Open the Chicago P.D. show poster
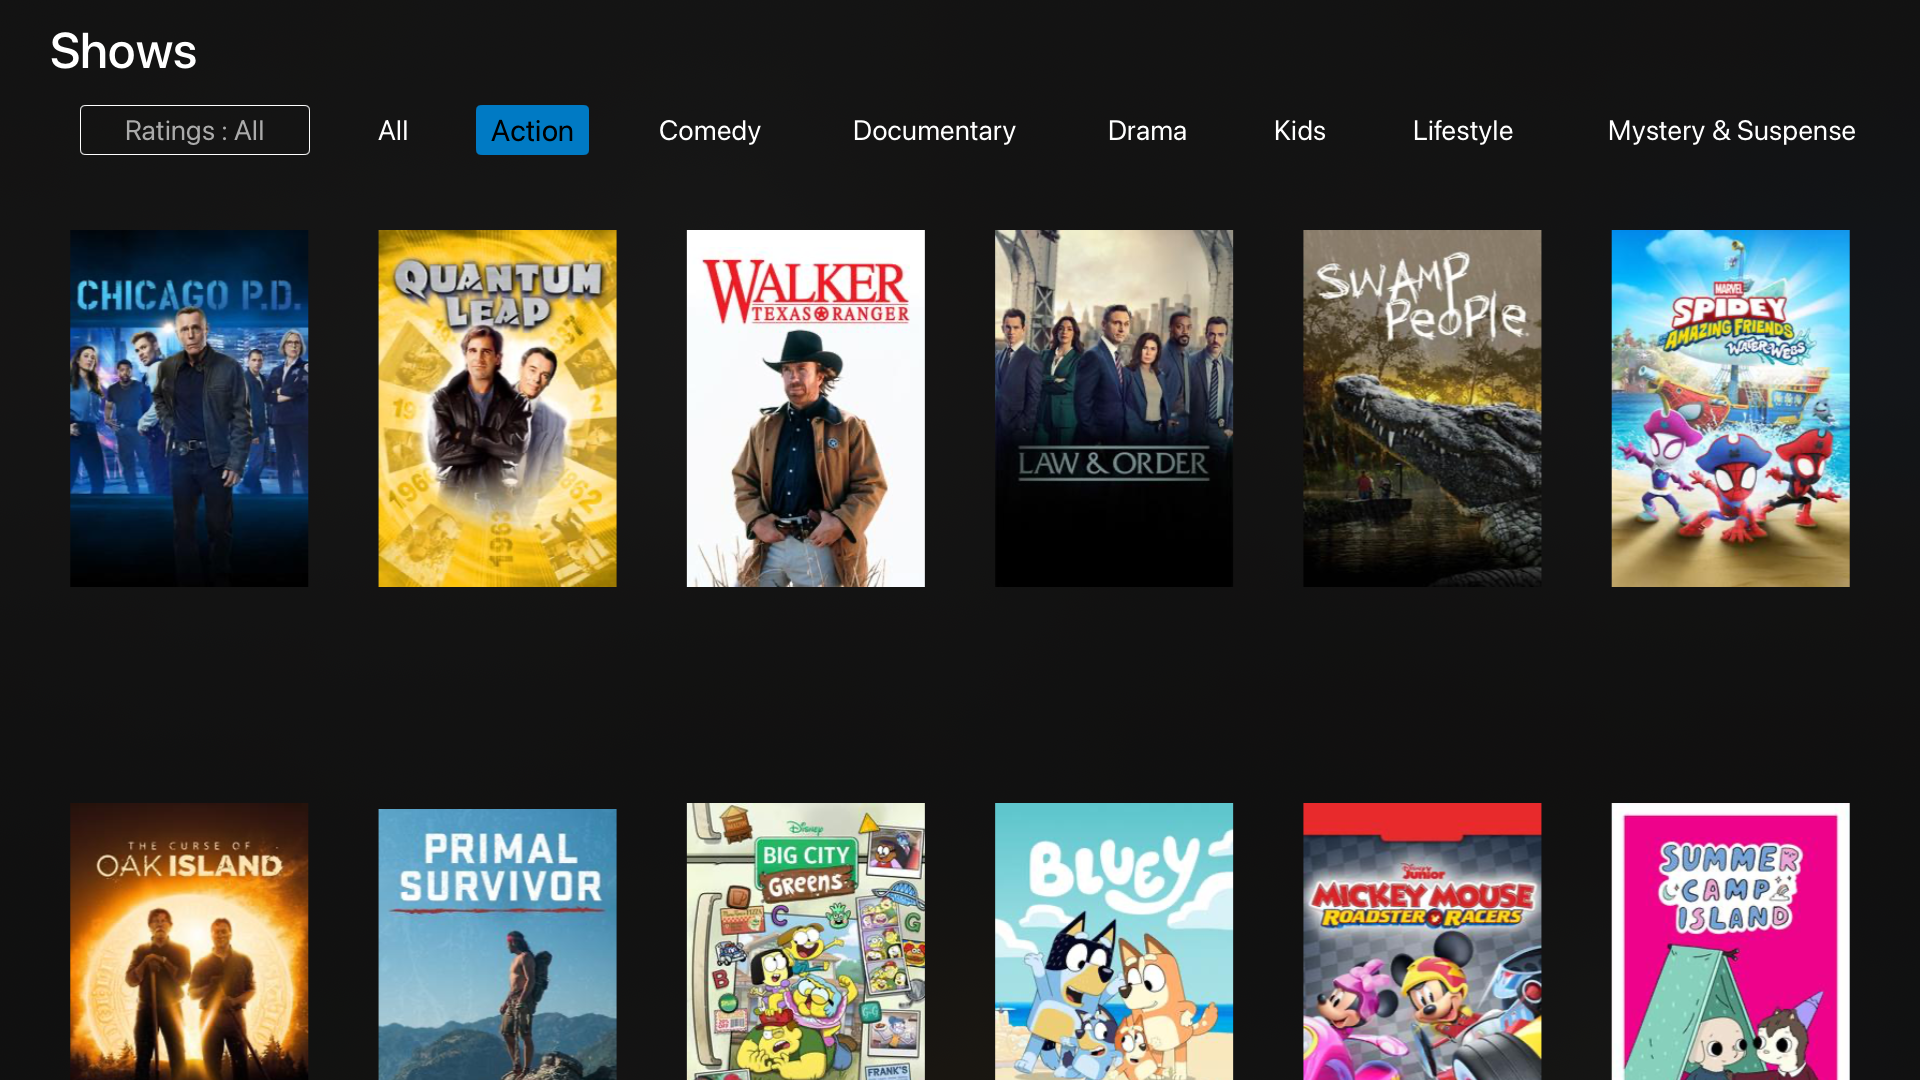The height and width of the screenshot is (1080, 1920). click(x=189, y=408)
